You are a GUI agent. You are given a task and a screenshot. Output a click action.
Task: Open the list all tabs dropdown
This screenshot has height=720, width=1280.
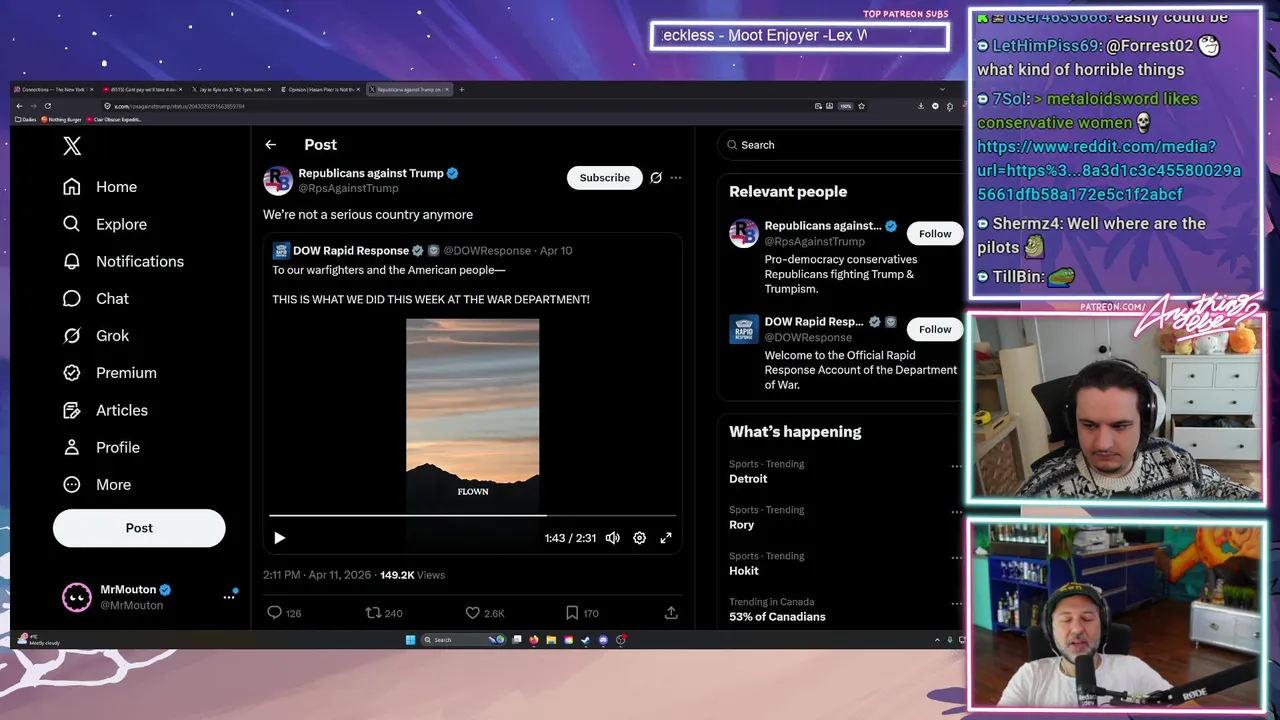tap(942, 89)
